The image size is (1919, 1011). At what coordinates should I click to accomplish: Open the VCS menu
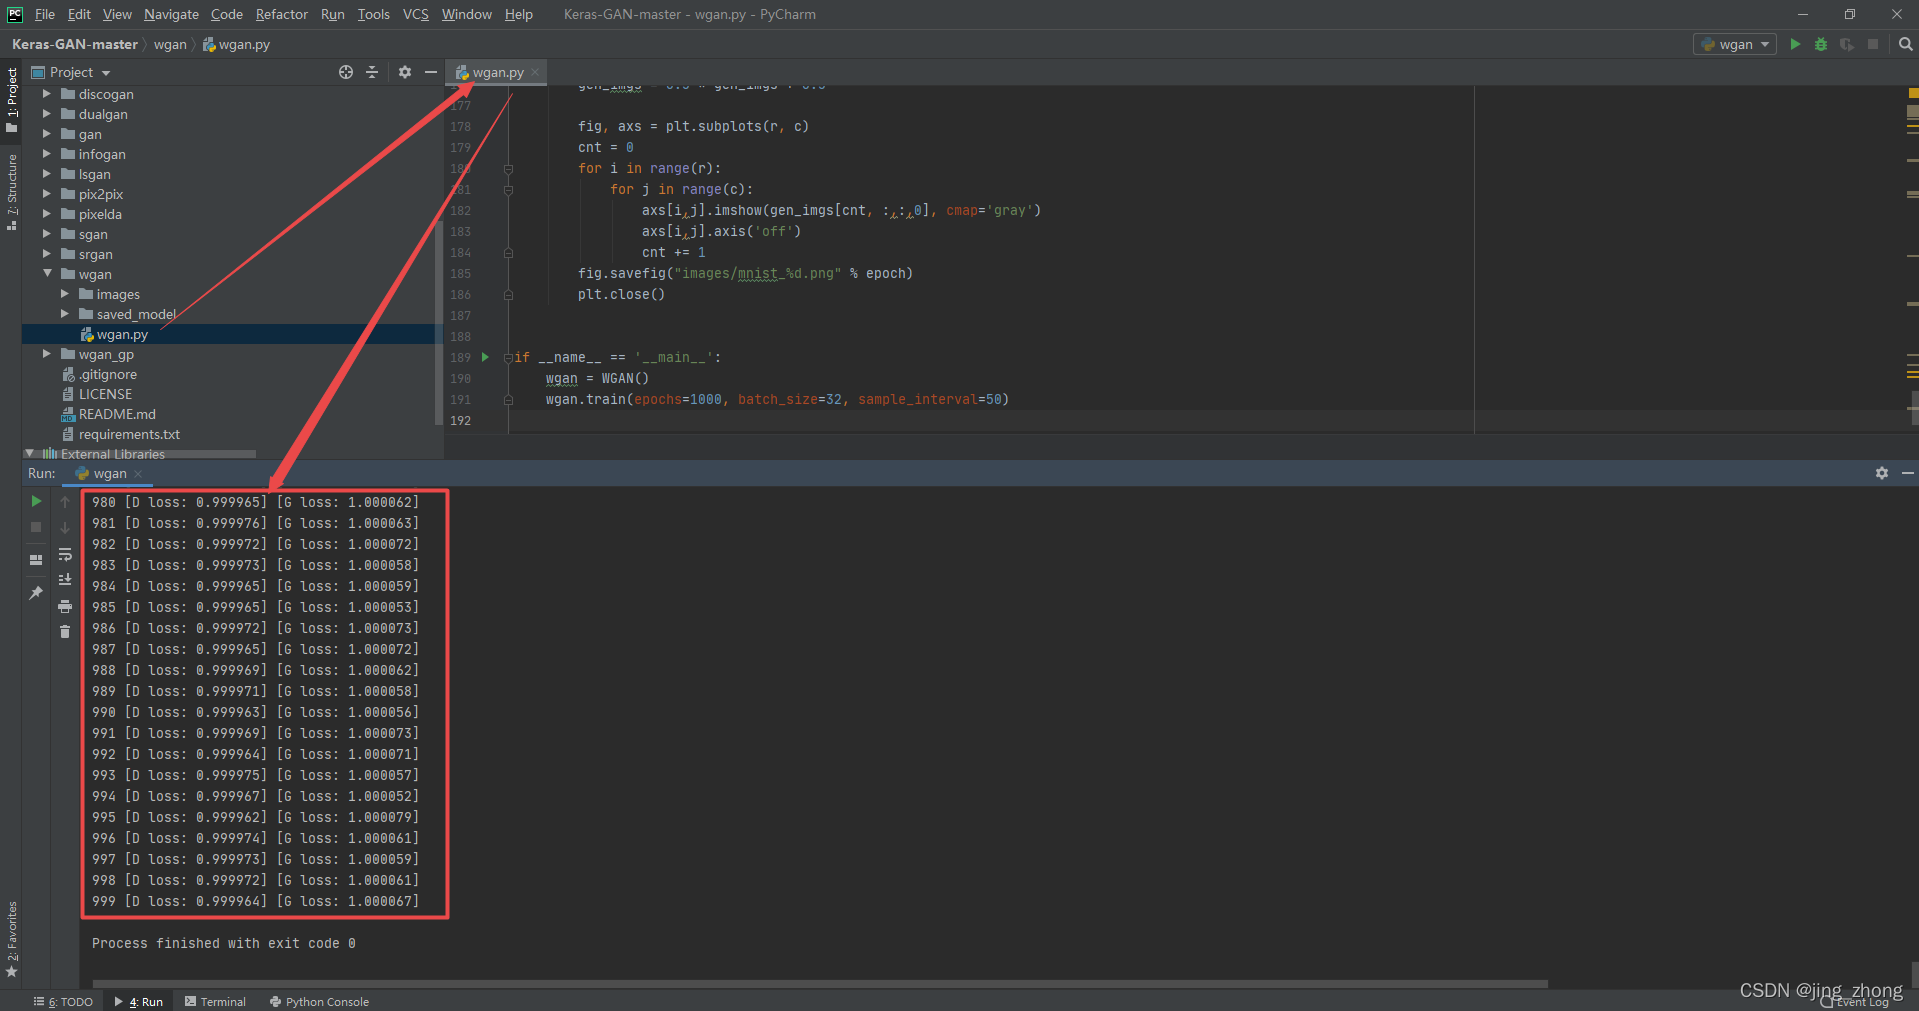[x=416, y=14]
